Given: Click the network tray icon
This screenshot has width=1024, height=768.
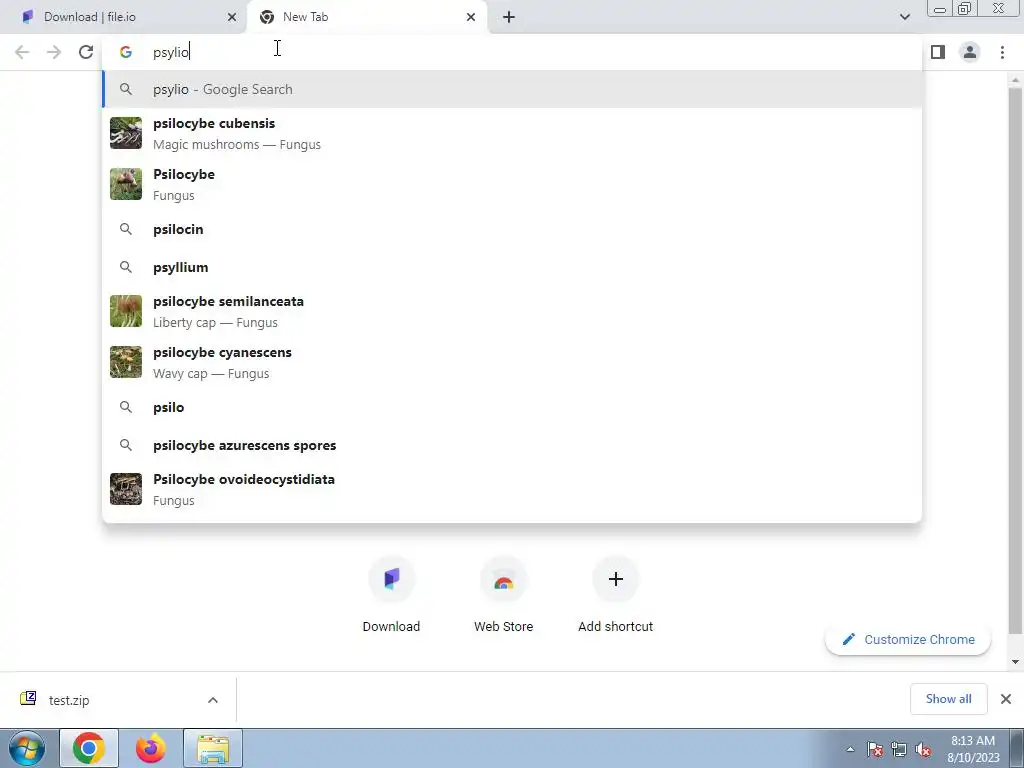Looking at the screenshot, I should click(x=899, y=750).
